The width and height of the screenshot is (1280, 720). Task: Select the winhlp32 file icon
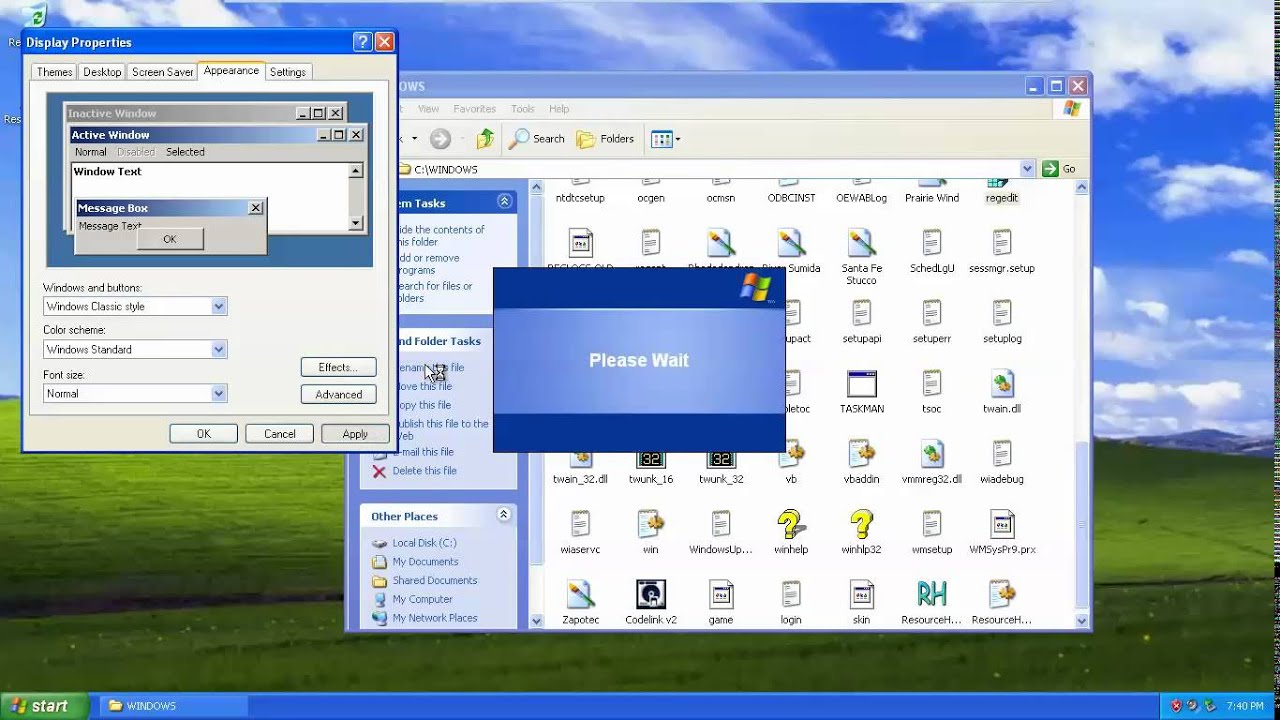(861, 524)
